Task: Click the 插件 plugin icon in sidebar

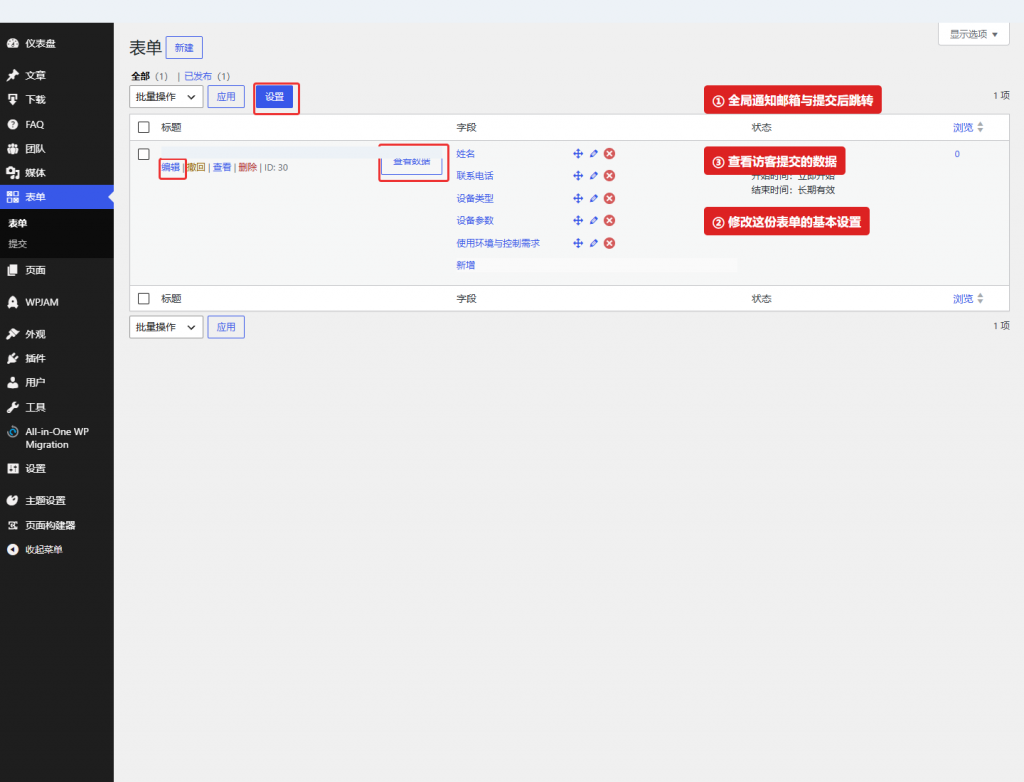Action: point(12,358)
